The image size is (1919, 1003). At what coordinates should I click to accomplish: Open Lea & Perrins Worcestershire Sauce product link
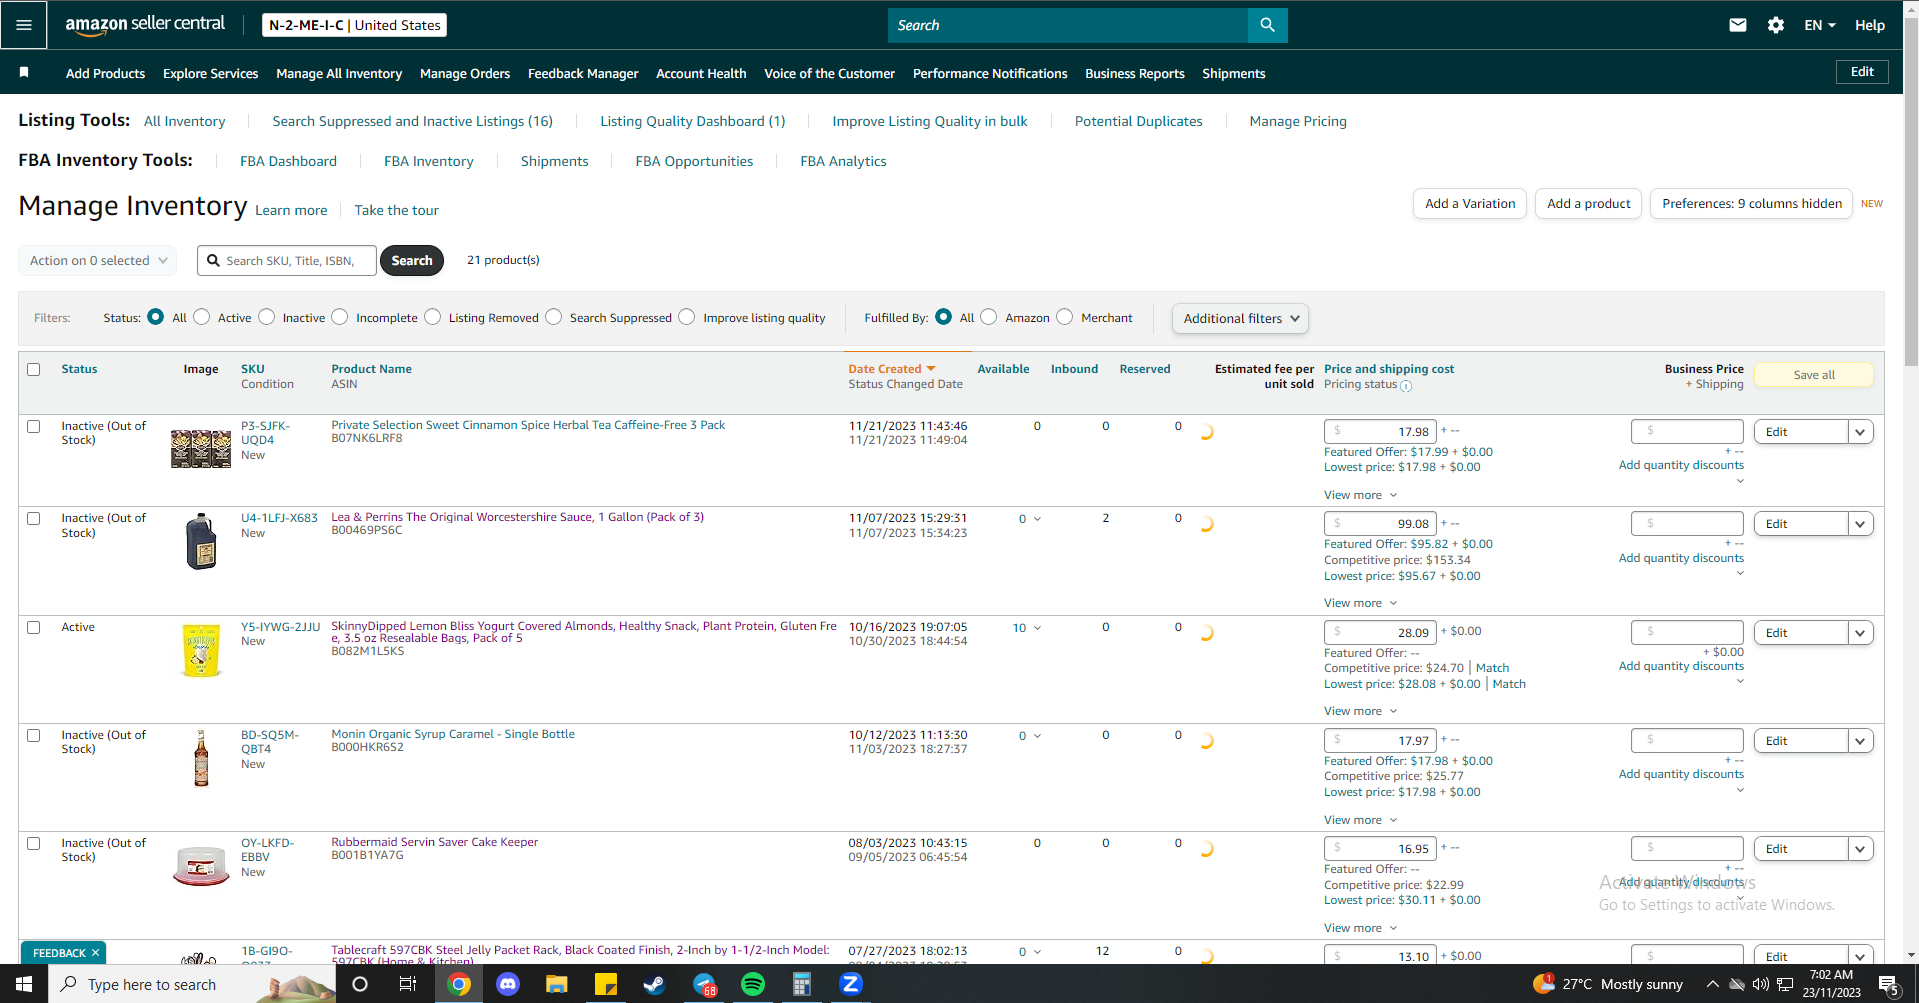coord(518,517)
